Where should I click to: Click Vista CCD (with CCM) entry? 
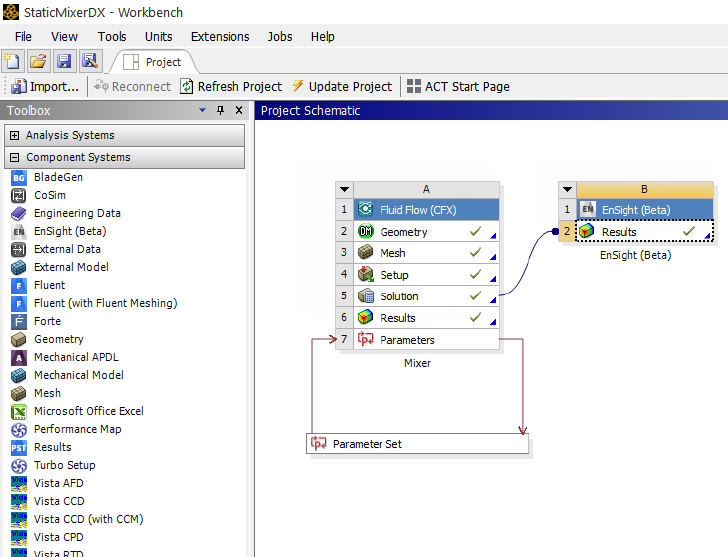pos(89,519)
